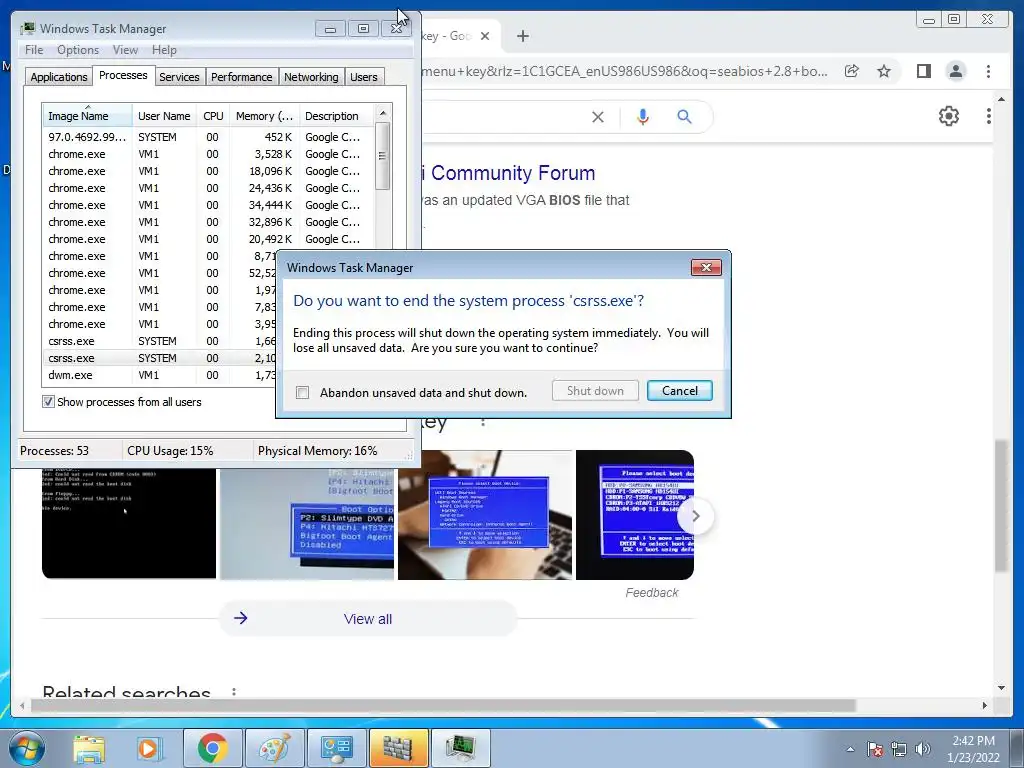Open clock showing 2:42 PM

click(x=973, y=749)
